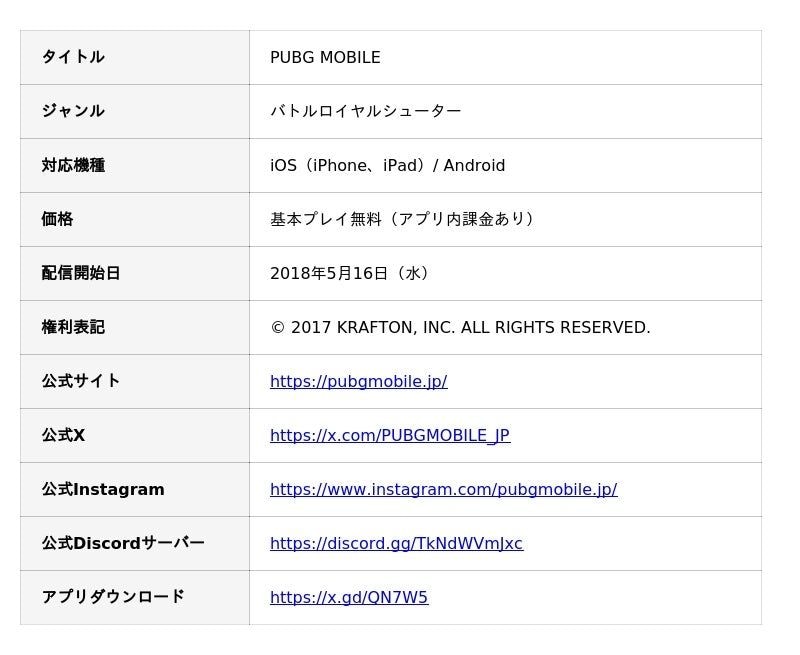
Task: Open the x.gd/QN7W5 app download link
Action: tap(349, 598)
